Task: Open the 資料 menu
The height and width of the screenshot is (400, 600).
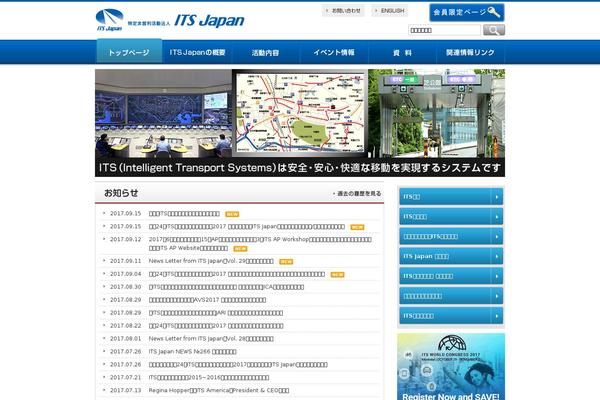Action: tap(402, 52)
